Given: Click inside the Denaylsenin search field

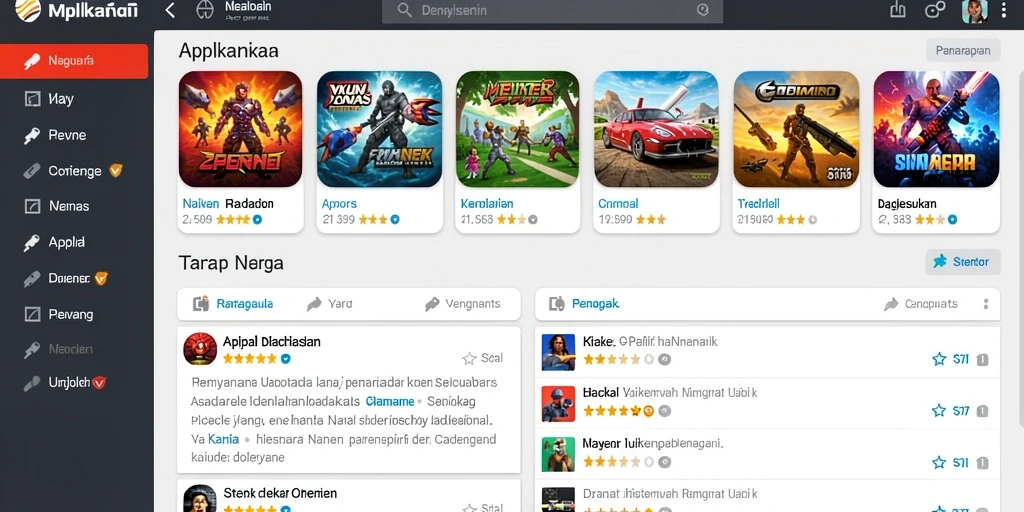Looking at the screenshot, I should pyautogui.click(x=552, y=11).
